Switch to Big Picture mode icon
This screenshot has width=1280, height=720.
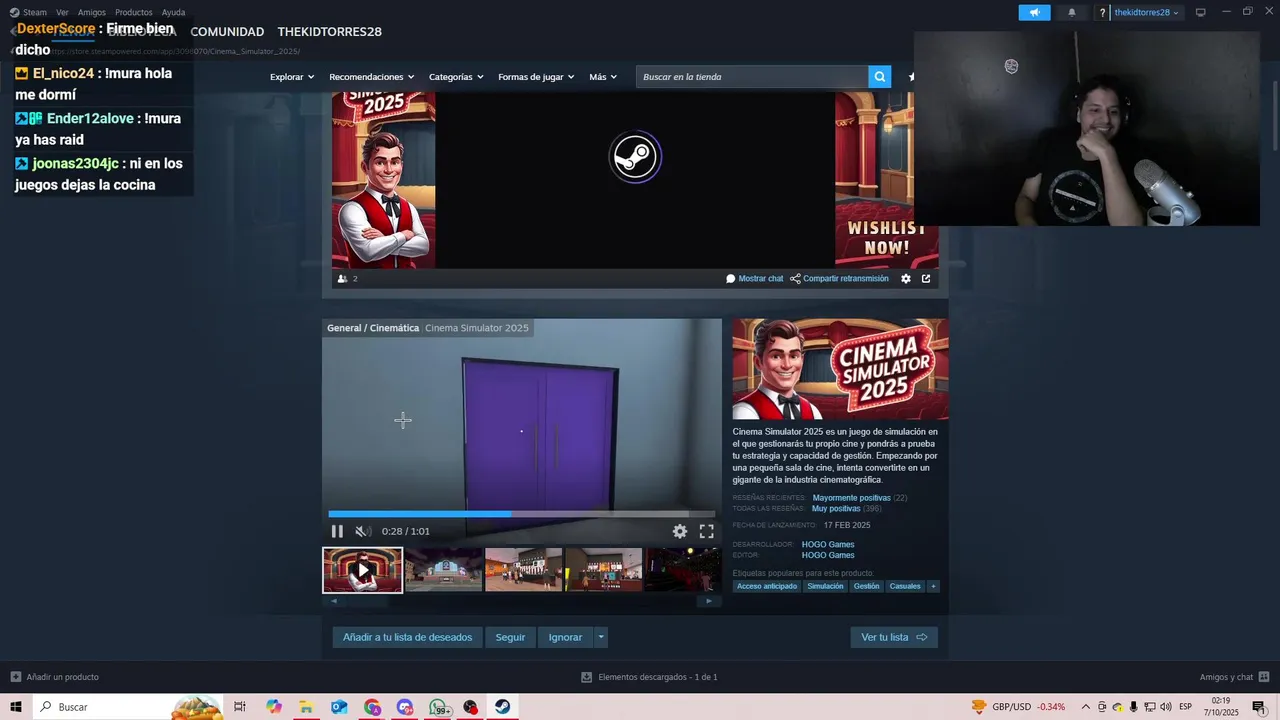click(1200, 12)
